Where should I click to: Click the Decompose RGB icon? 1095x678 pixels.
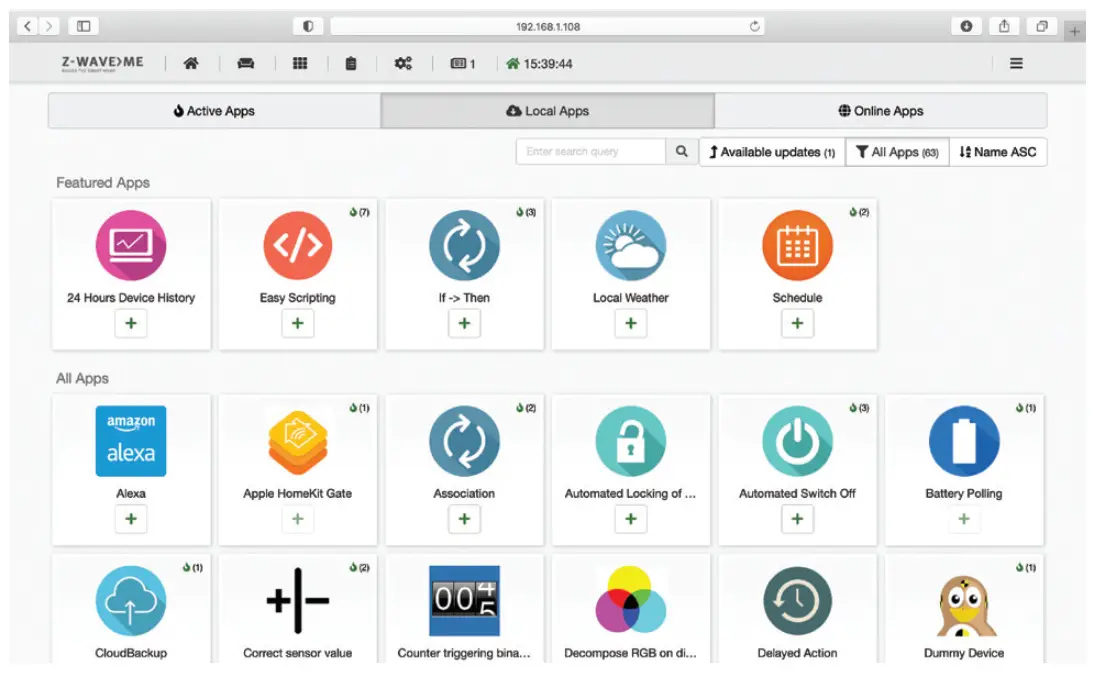click(x=631, y=600)
